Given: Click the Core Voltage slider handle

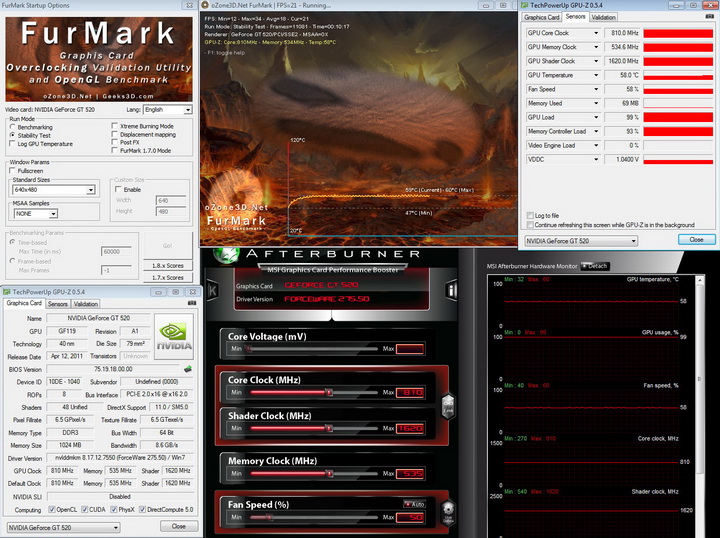Looking at the screenshot, I should tap(248, 349).
